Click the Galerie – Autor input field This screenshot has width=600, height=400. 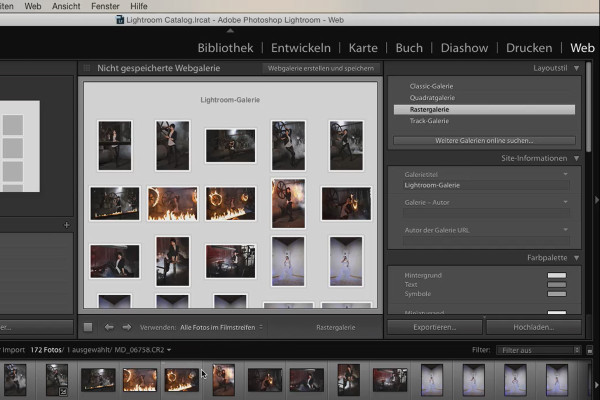[x=486, y=213]
